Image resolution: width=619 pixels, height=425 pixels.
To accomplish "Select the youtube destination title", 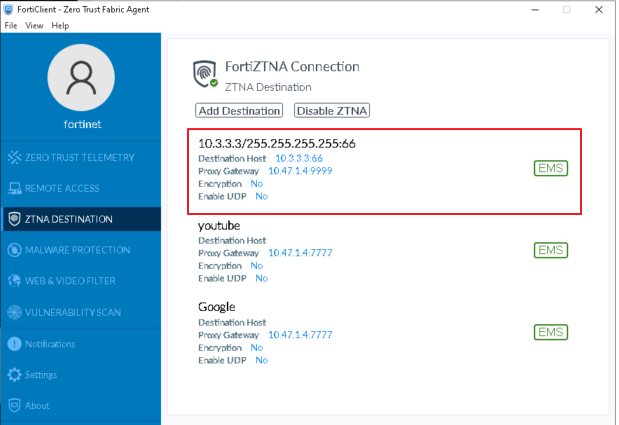I will coord(219,226).
